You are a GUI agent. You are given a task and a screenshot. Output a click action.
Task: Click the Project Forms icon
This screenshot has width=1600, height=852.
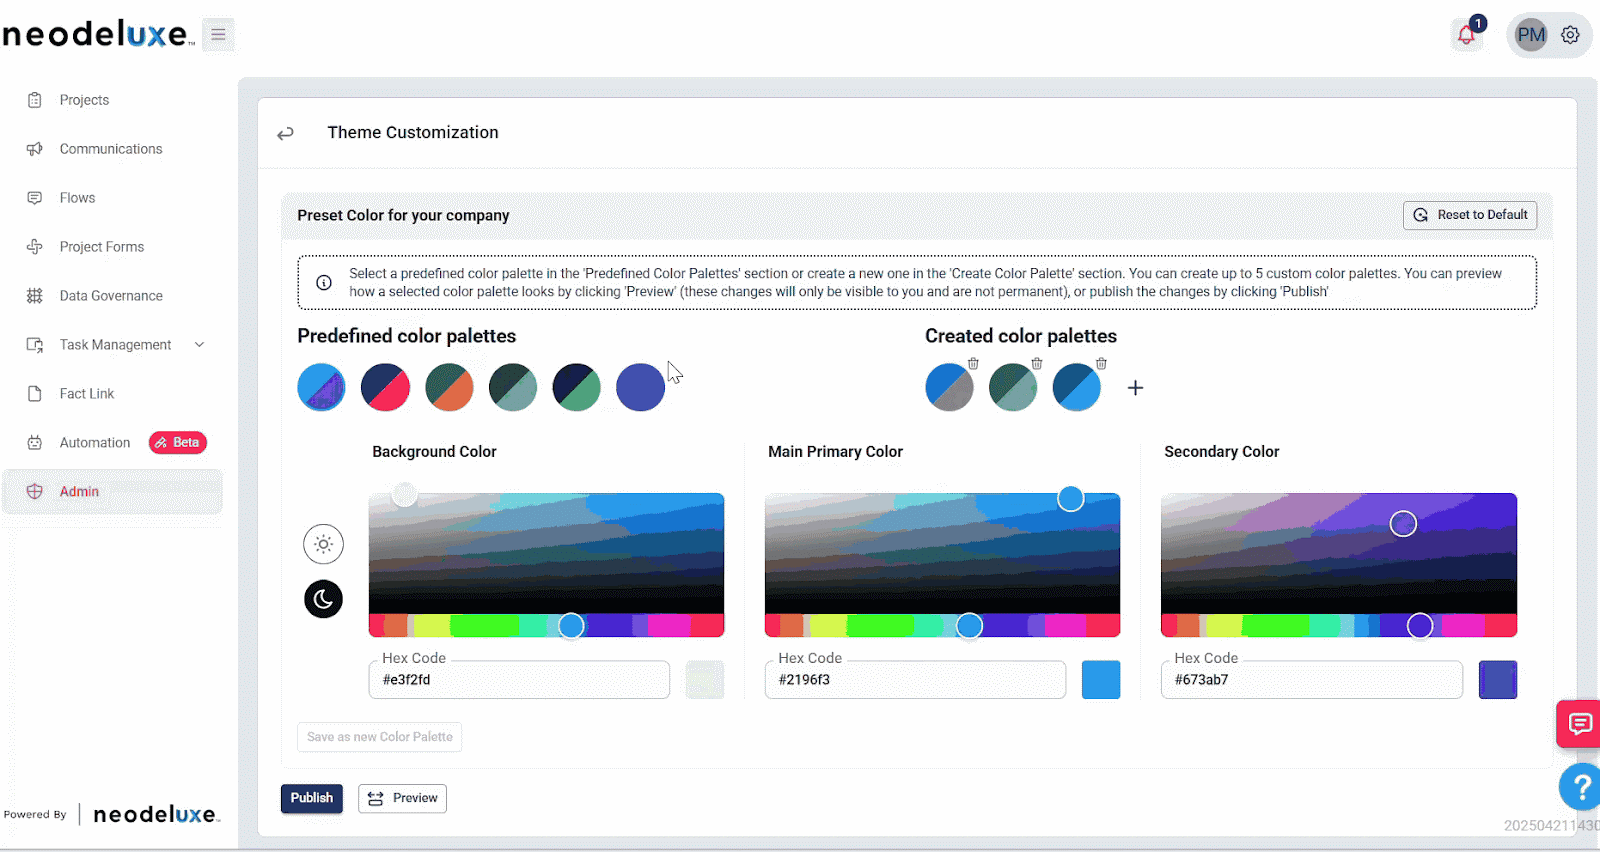coord(35,247)
